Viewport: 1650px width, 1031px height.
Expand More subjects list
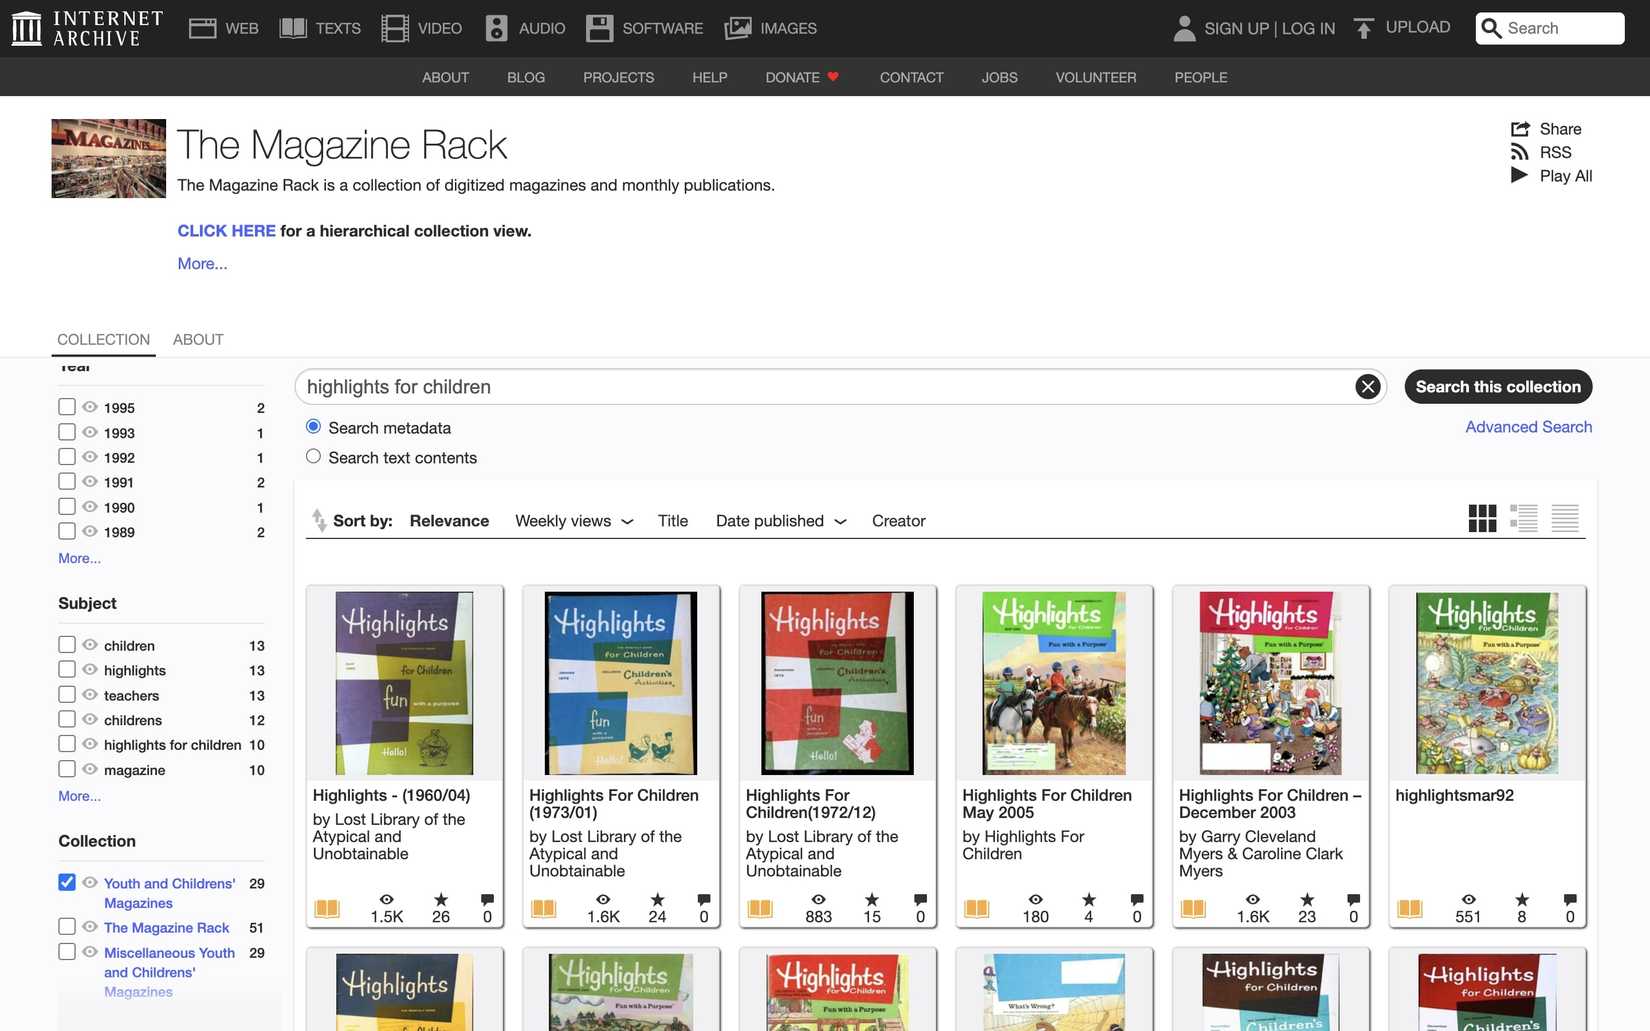79,796
